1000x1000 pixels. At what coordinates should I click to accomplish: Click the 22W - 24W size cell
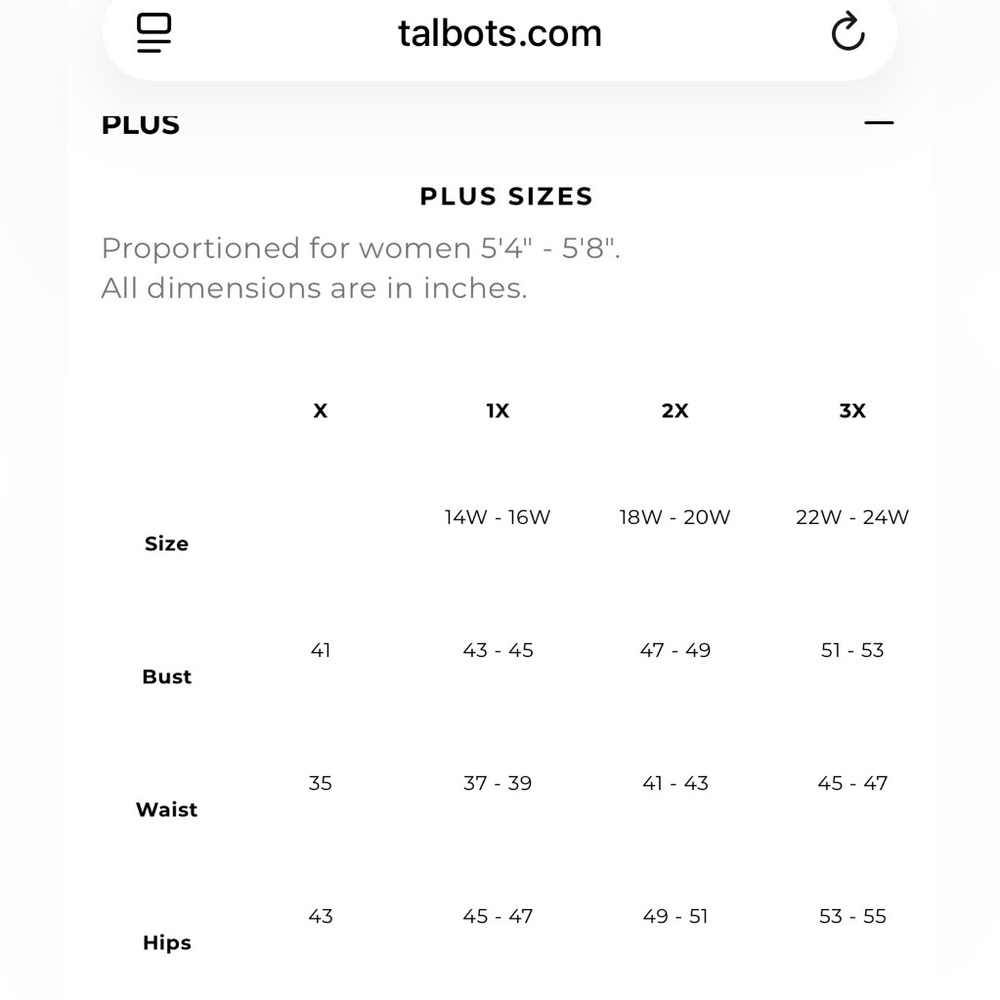click(852, 518)
